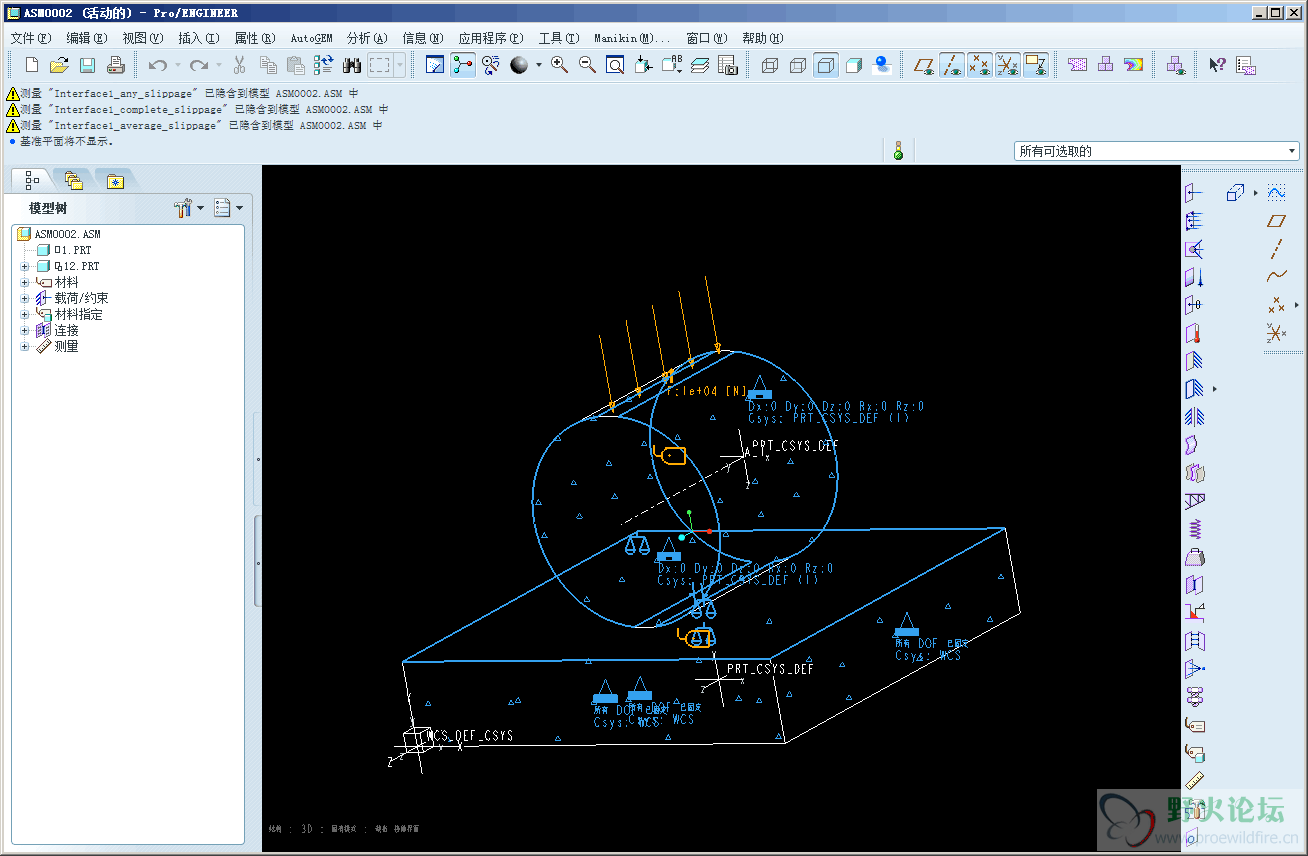Open the model tree show dropdown
Viewport: 1308px width, 856px height.
coord(229,208)
